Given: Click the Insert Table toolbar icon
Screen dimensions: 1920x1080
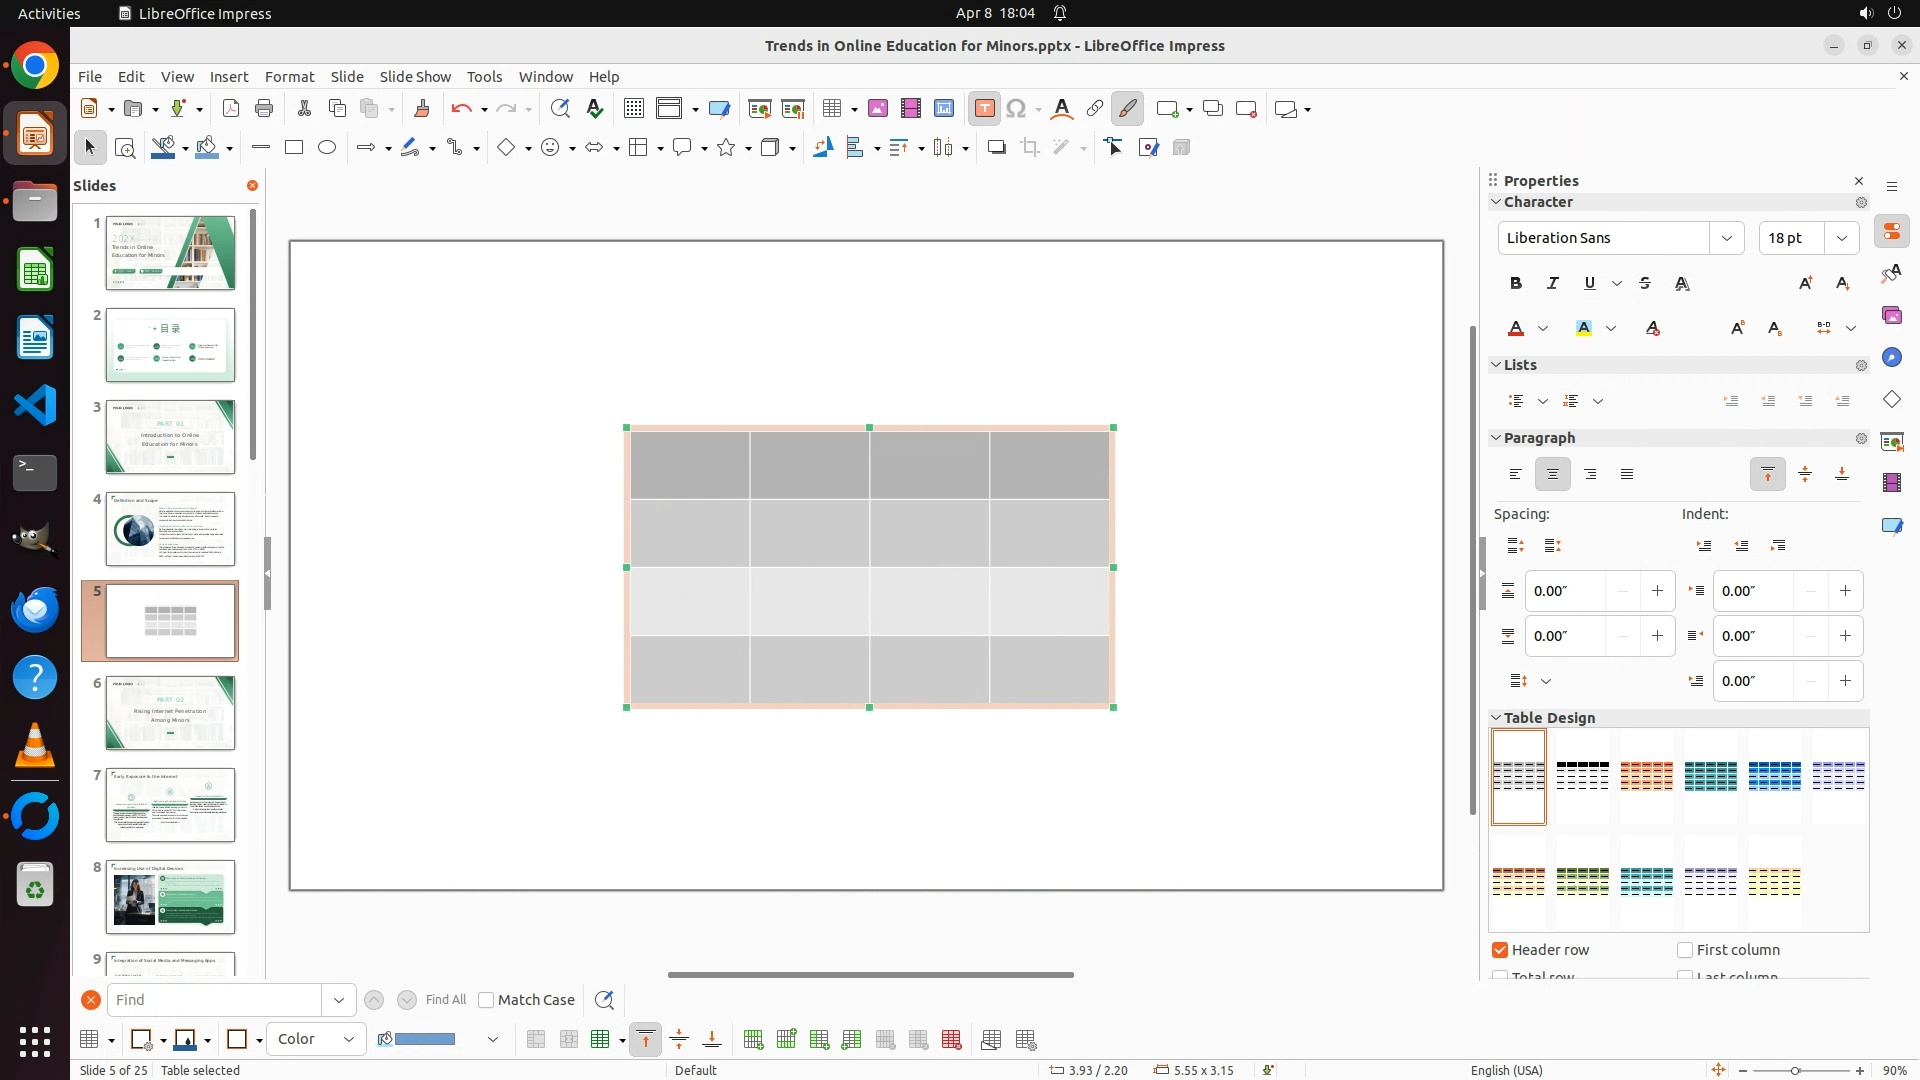Looking at the screenshot, I should (831, 109).
